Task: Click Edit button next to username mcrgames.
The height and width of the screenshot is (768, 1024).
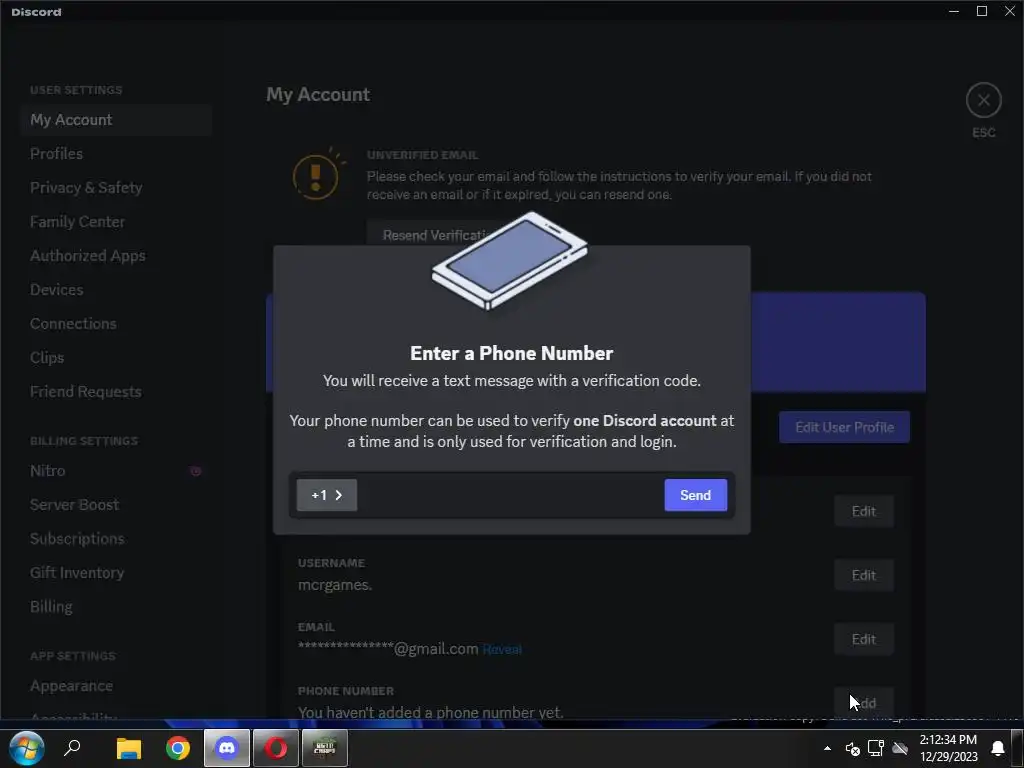Action: pos(863,575)
